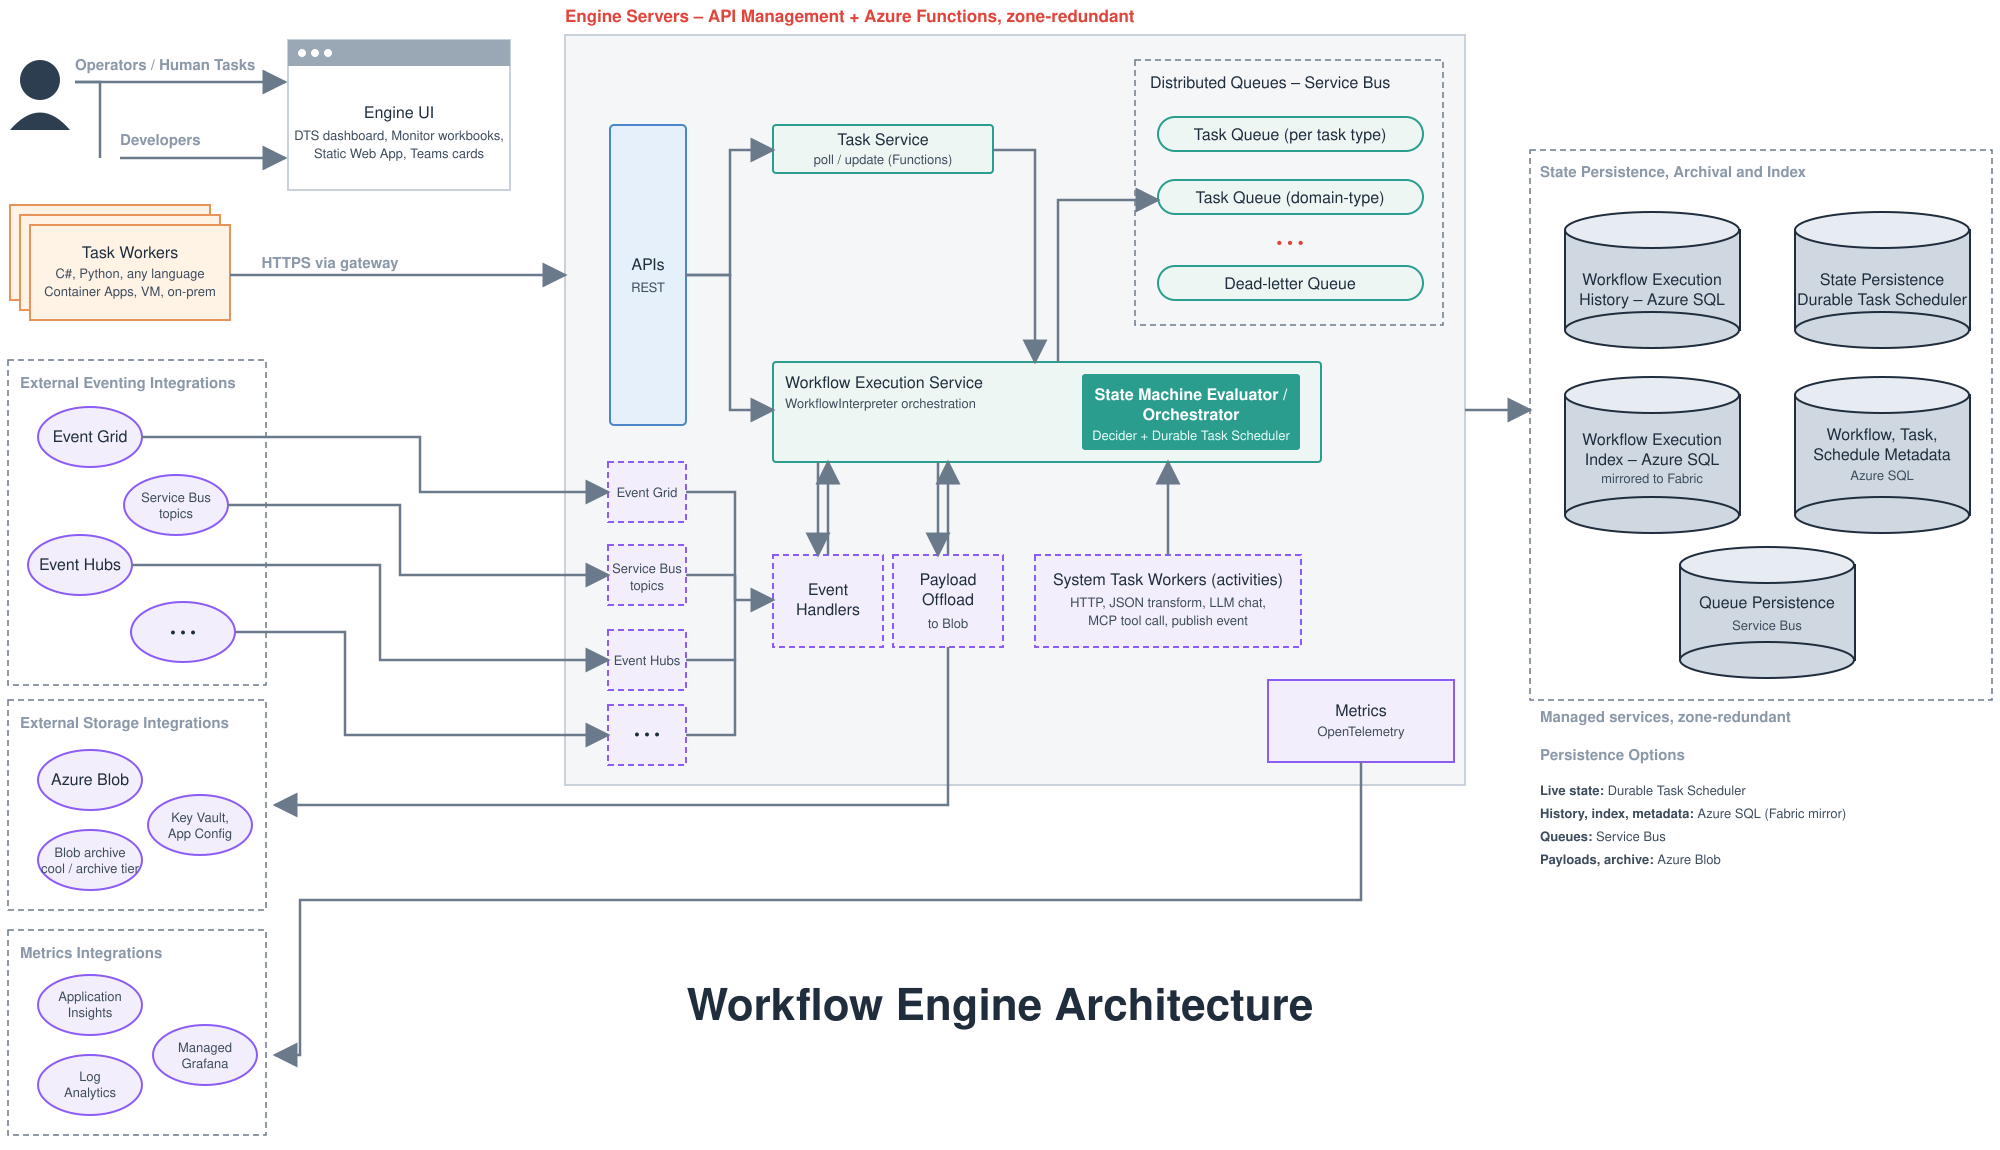Screen dimensions: 2000x1150
Task: Select the APIs REST box
Action: [x=648, y=275]
